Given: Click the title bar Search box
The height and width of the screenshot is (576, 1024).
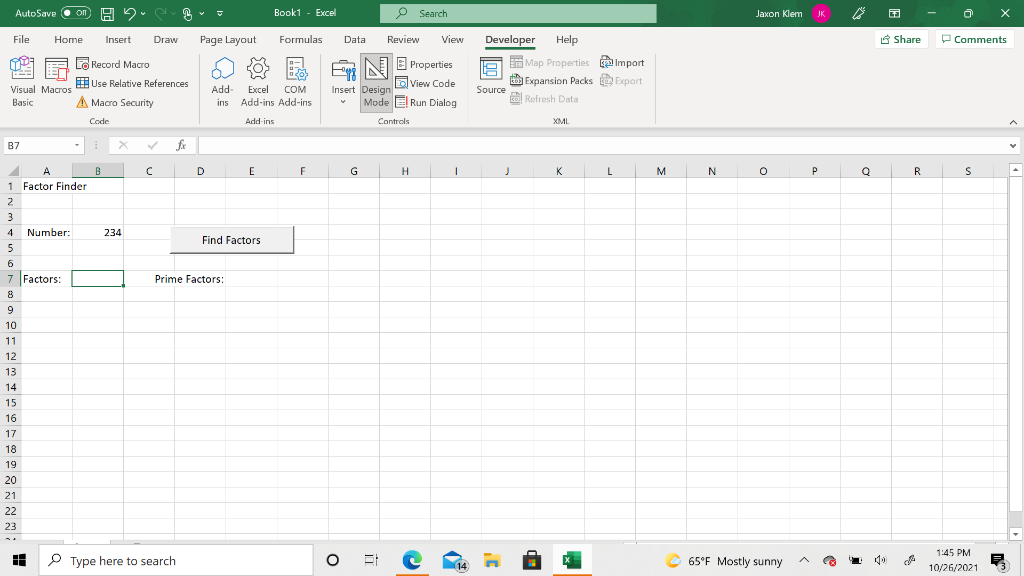Looking at the screenshot, I should click(518, 13).
